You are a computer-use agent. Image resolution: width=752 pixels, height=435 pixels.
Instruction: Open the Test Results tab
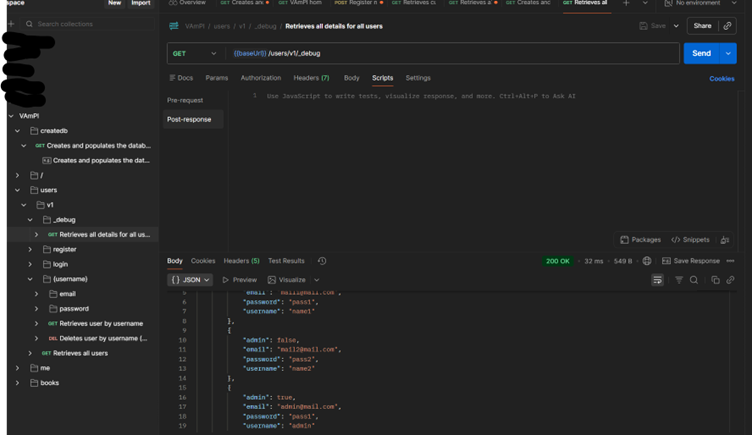coord(286,261)
